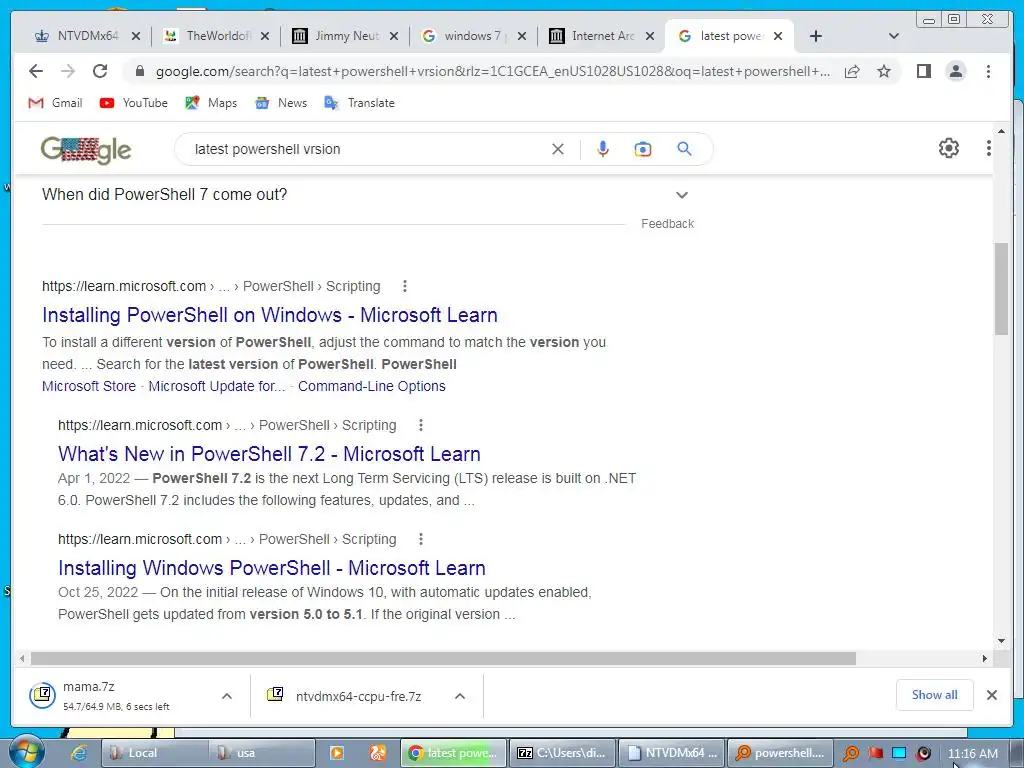
Task: Open options for Installing Windows PowerShell result
Action: pos(421,539)
